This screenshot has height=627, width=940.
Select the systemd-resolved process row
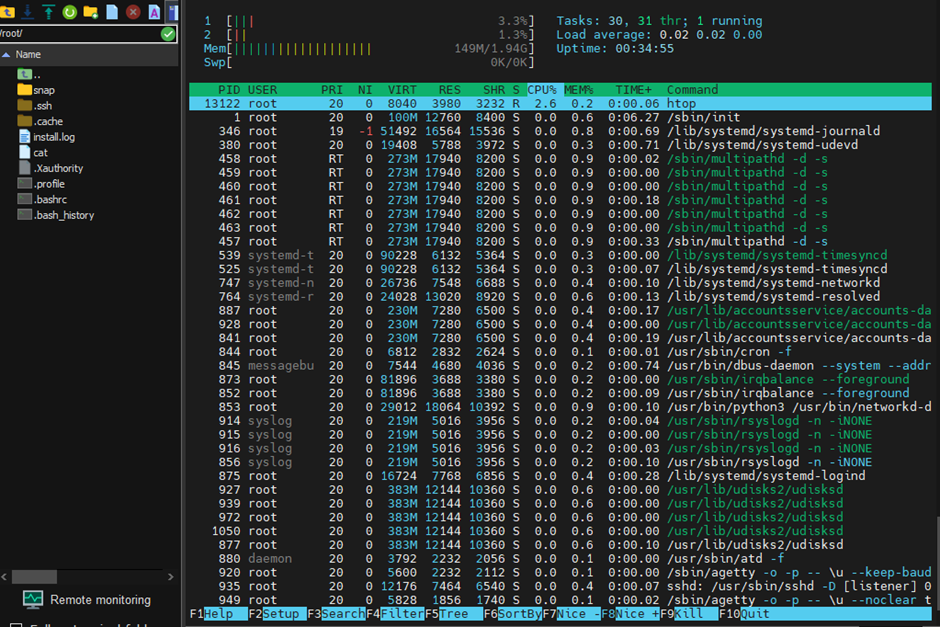[560, 297]
